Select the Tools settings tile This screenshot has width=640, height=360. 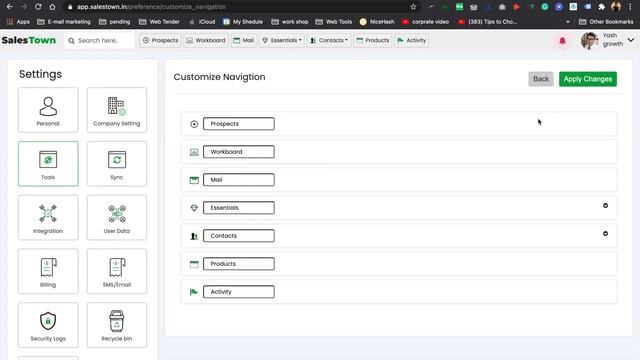point(48,164)
